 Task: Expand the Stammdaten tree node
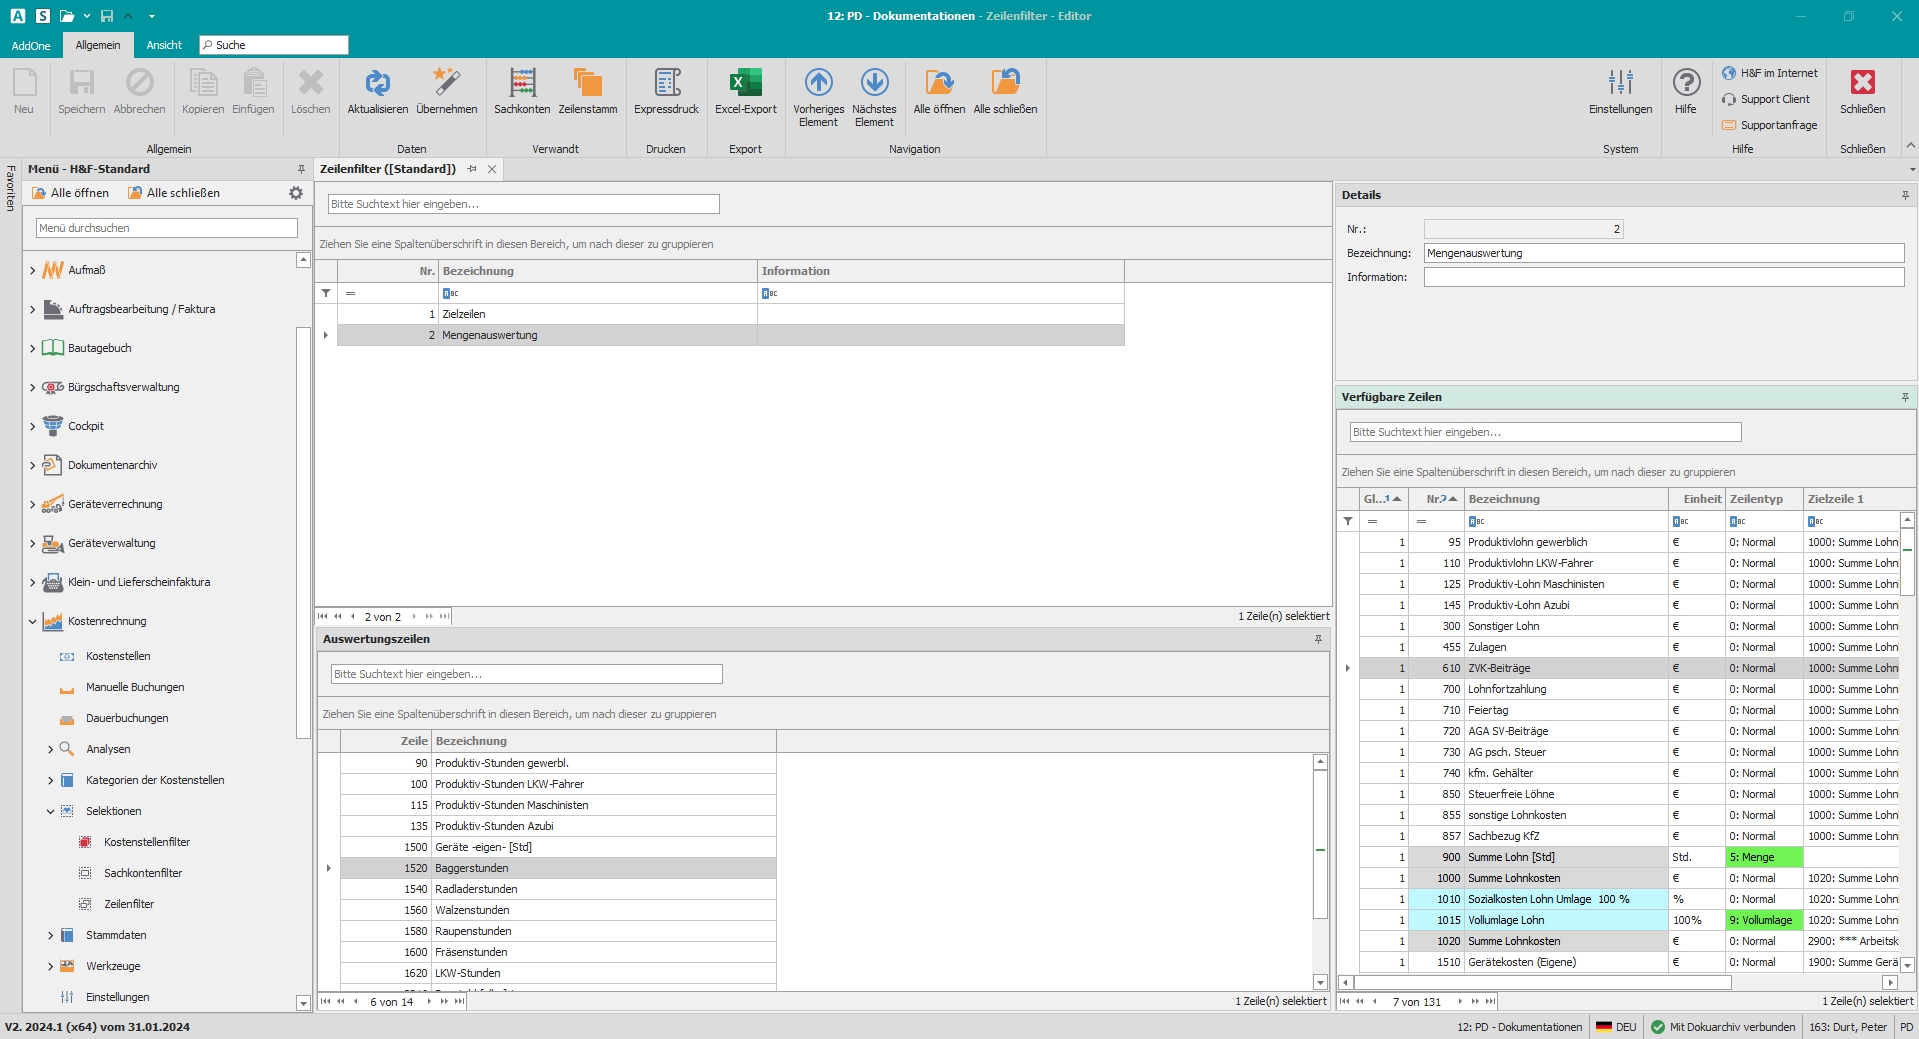point(51,935)
